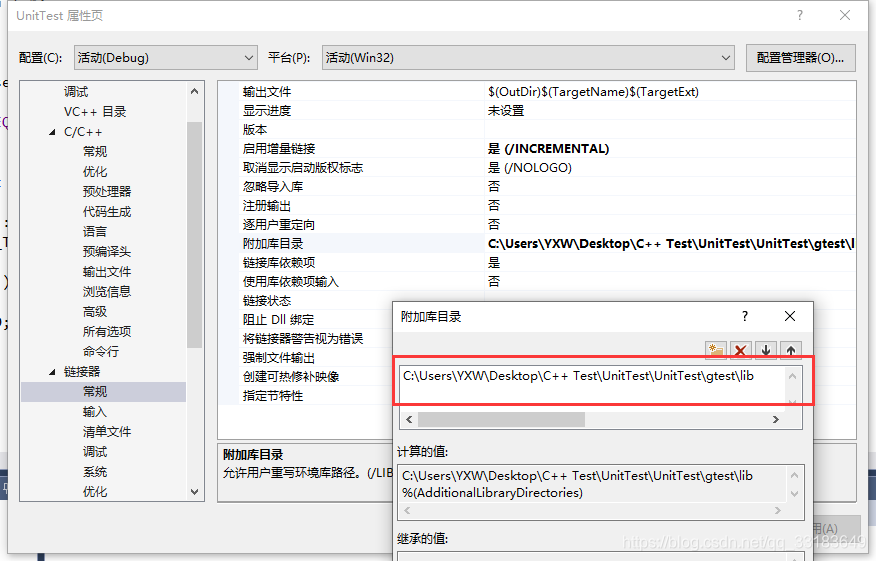Select 预处理器 tree item

tap(107, 192)
